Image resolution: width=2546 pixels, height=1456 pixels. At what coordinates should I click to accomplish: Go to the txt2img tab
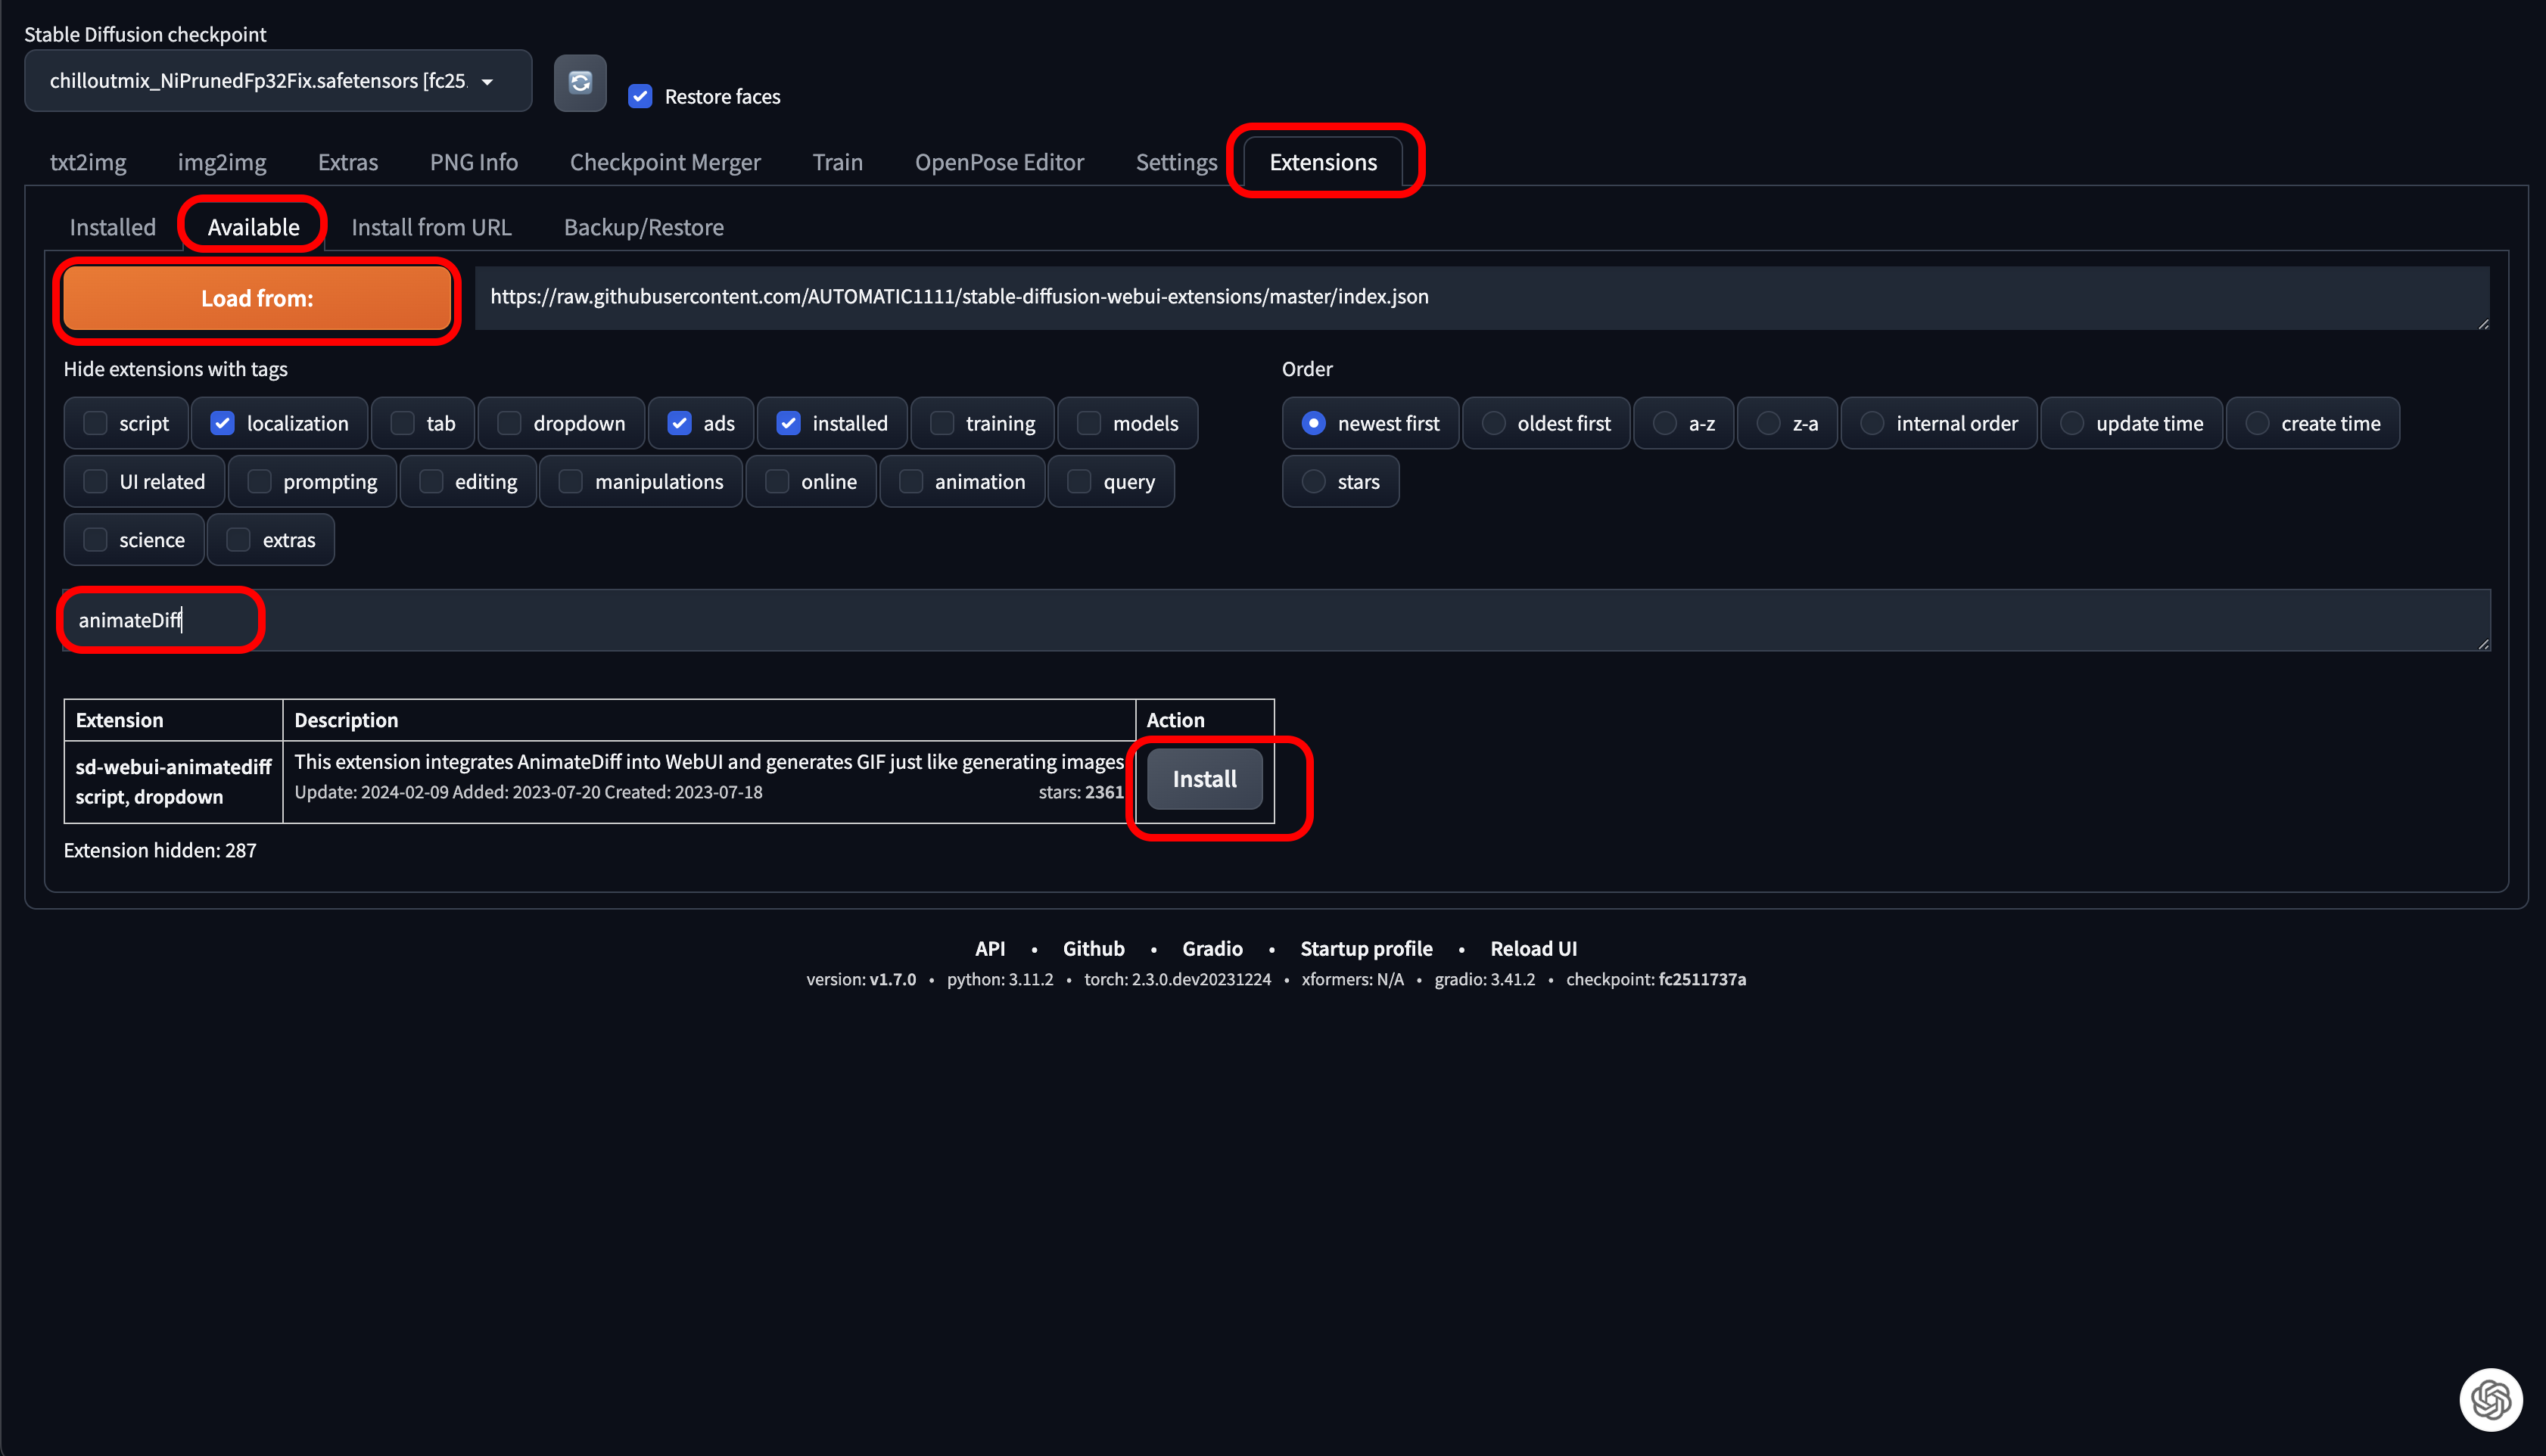click(88, 162)
